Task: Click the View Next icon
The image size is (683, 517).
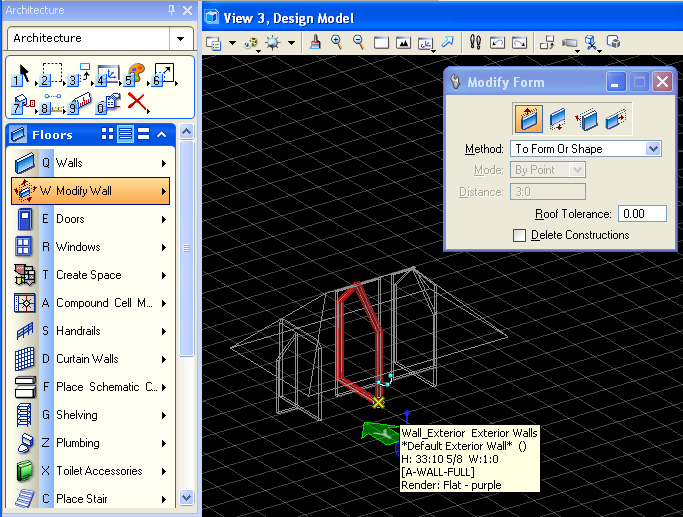Action: (x=519, y=43)
